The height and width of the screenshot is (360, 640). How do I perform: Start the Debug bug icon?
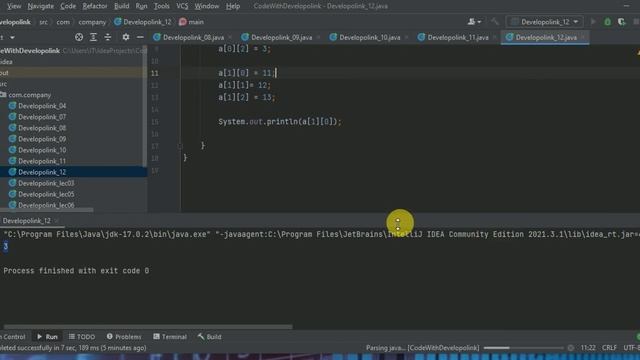coord(607,22)
